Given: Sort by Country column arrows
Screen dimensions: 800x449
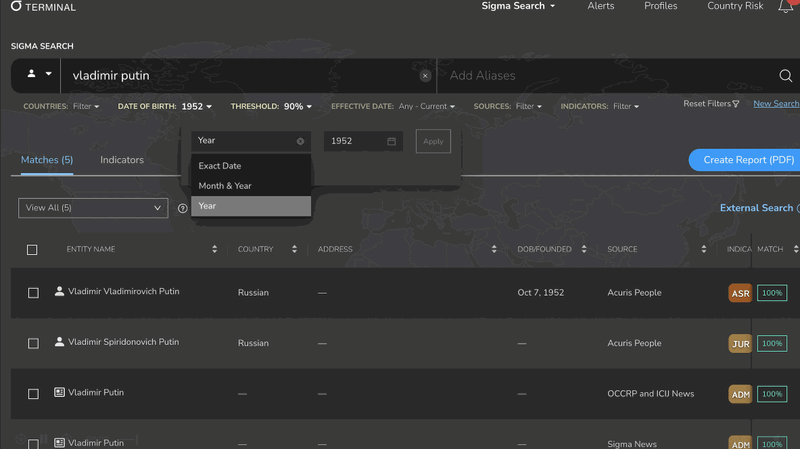Looking at the screenshot, I should click(x=294, y=249).
